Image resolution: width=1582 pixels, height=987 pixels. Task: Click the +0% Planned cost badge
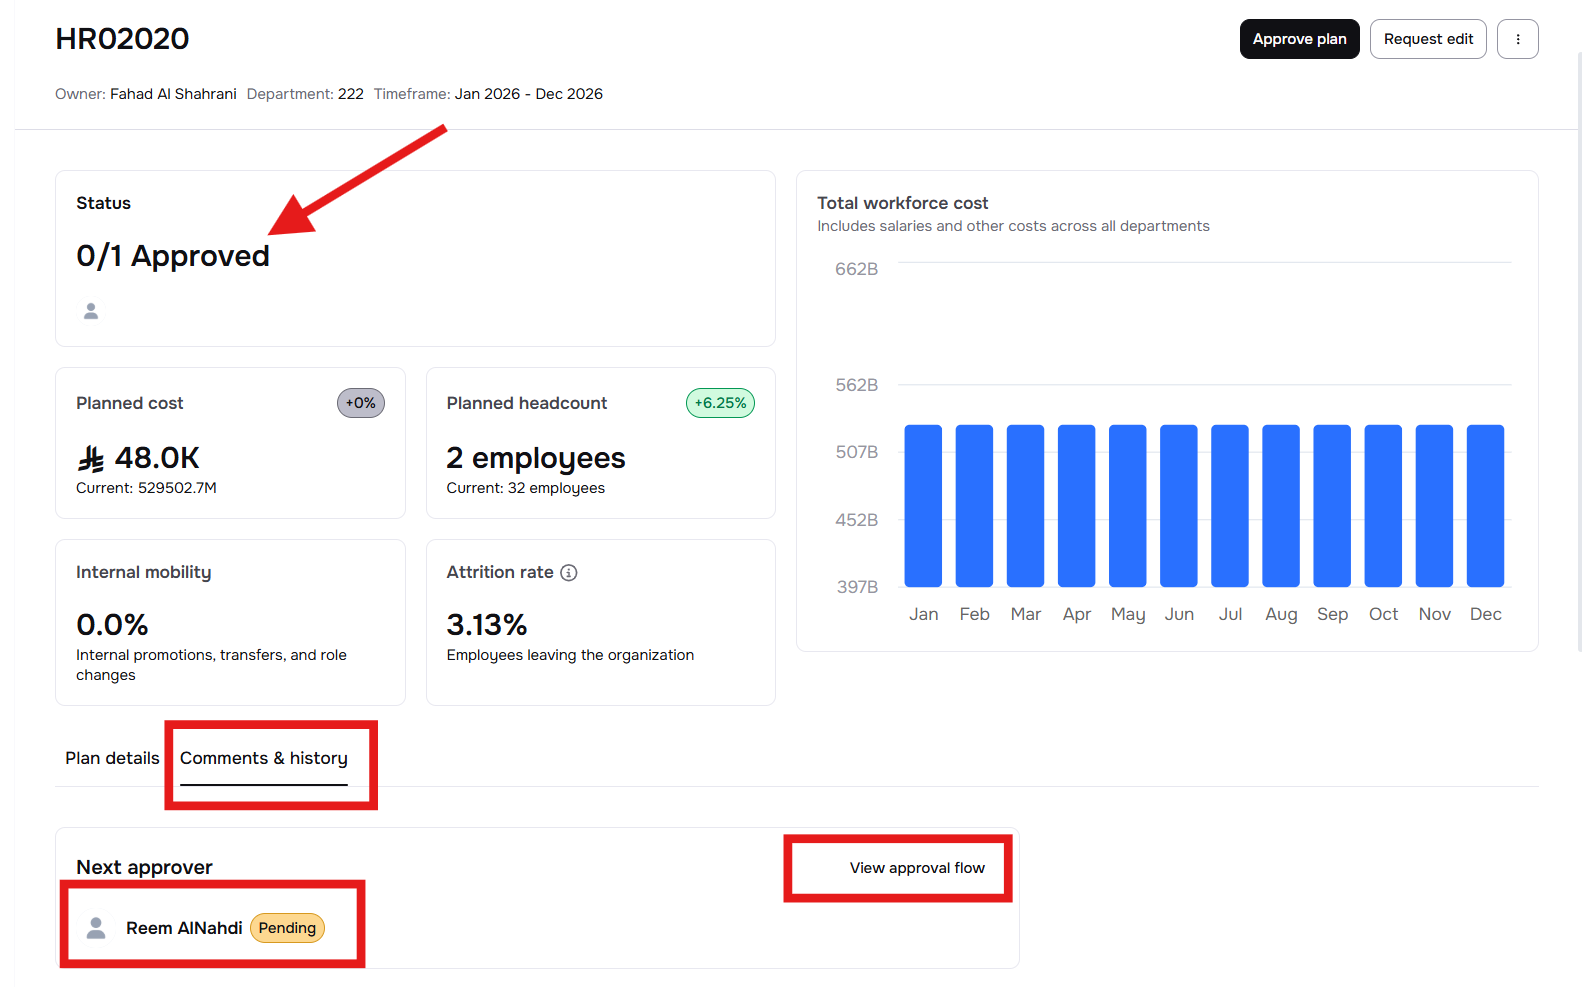coord(360,403)
